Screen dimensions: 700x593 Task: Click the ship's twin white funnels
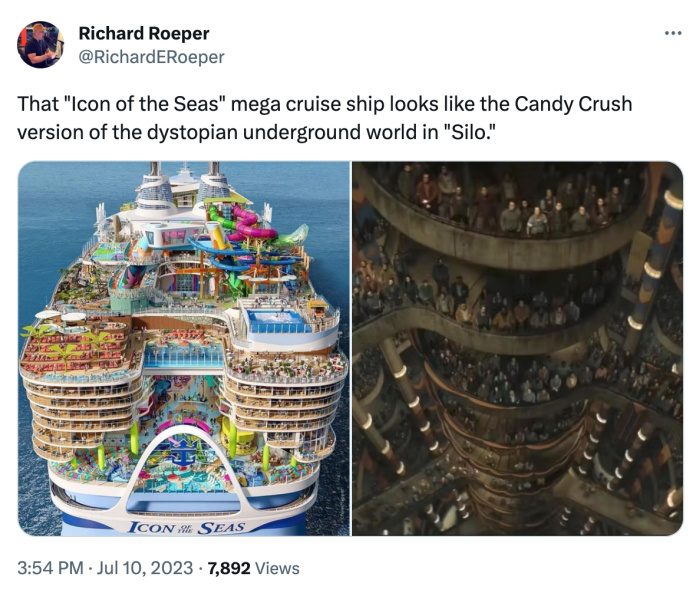[184, 185]
